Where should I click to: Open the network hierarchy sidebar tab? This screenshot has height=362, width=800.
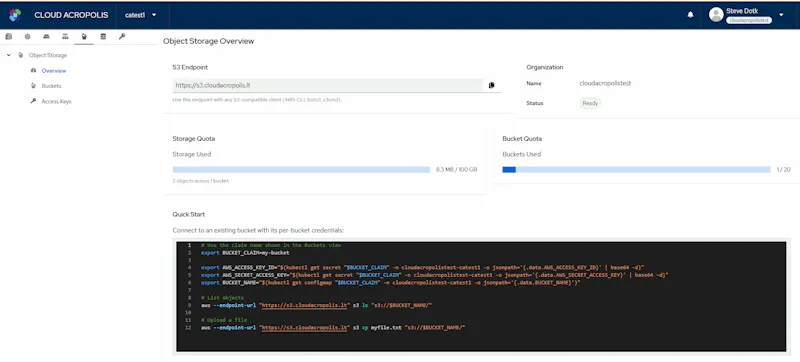(x=65, y=36)
